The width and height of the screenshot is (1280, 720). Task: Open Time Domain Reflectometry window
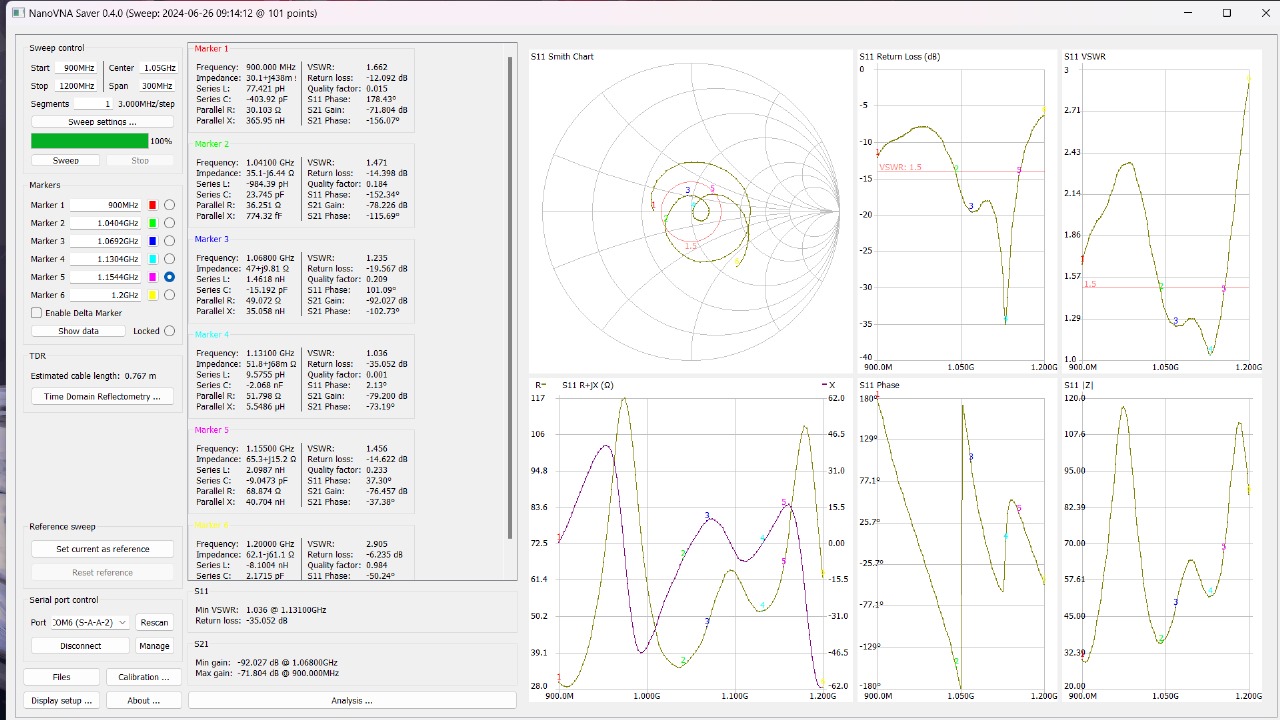(x=102, y=396)
